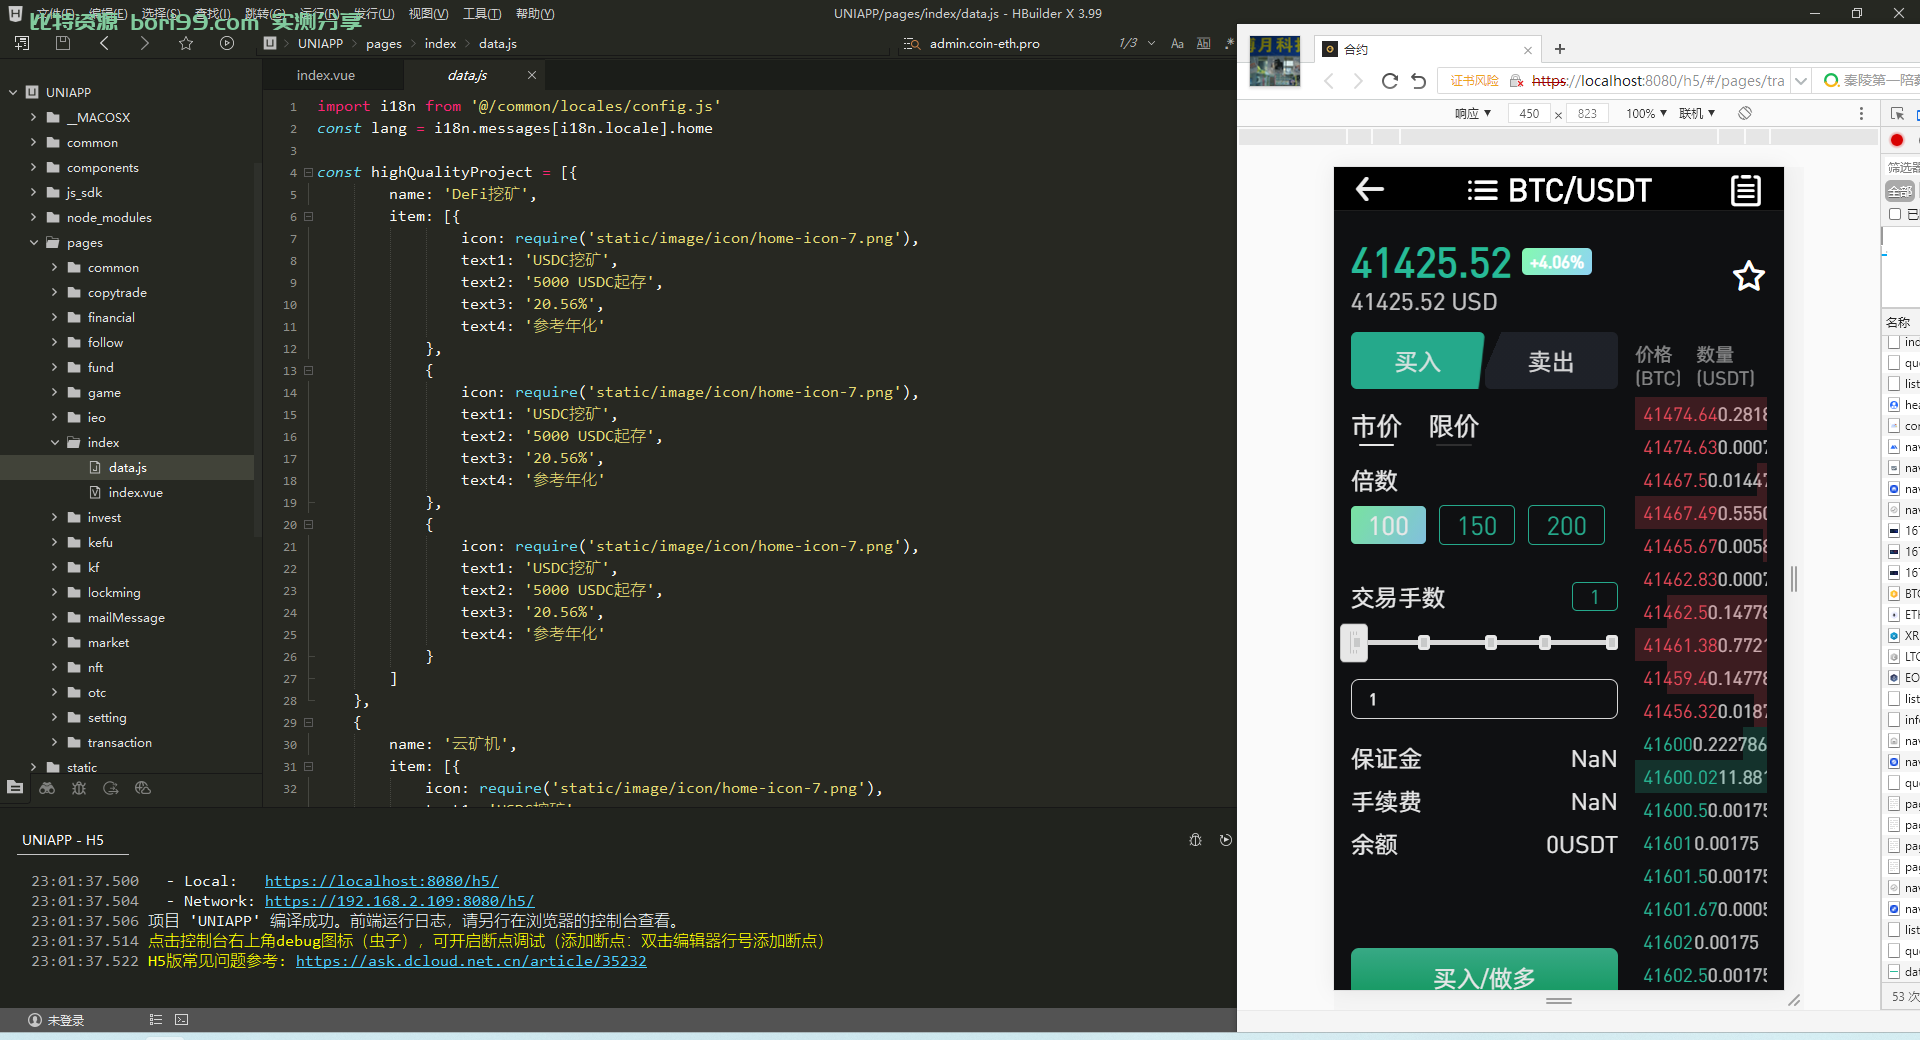Open a new browser tab with plus
The width and height of the screenshot is (1920, 1040).
1560,49
